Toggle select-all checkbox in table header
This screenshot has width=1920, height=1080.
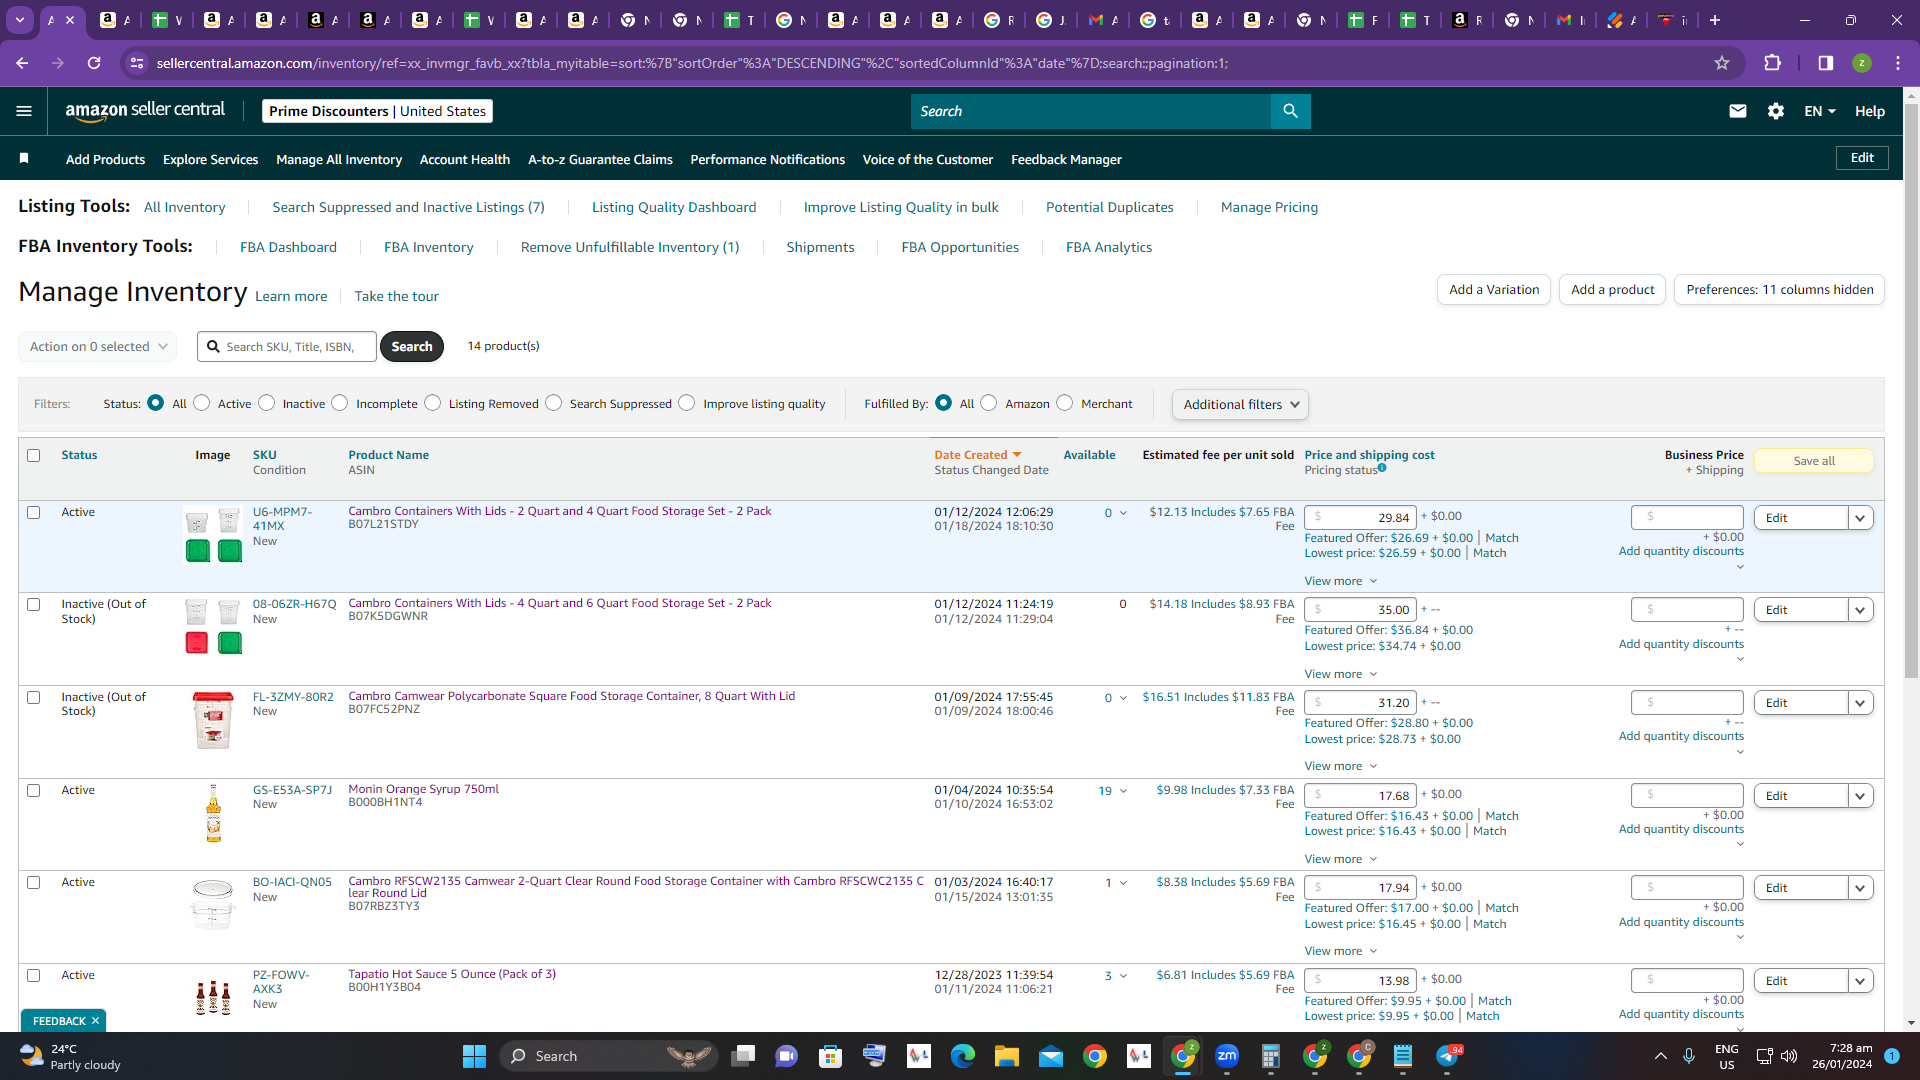tap(33, 455)
